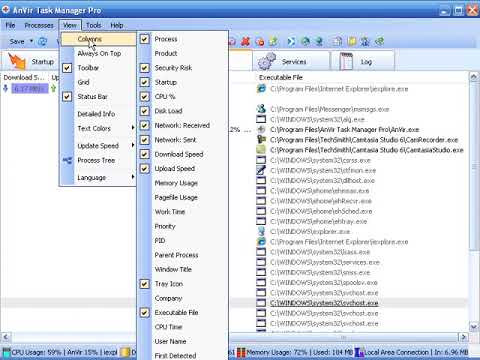Select Grid in the View menu

[x=99, y=82]
